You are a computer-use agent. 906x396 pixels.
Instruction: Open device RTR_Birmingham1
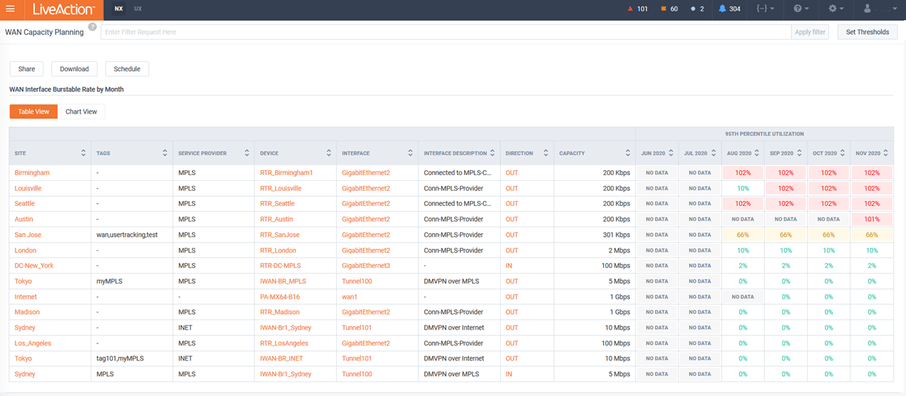[x=286, y=173]
